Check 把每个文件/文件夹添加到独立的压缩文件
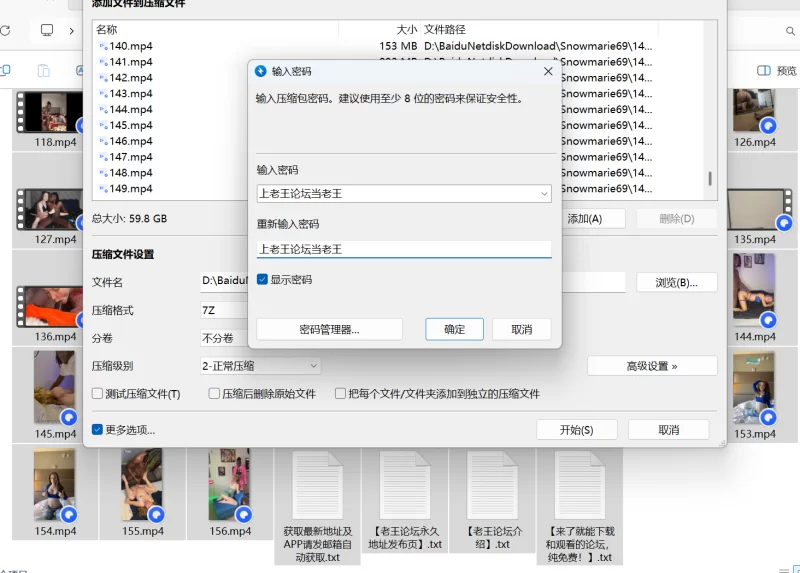The image size is (800, 573). click(x=340, y=393)
